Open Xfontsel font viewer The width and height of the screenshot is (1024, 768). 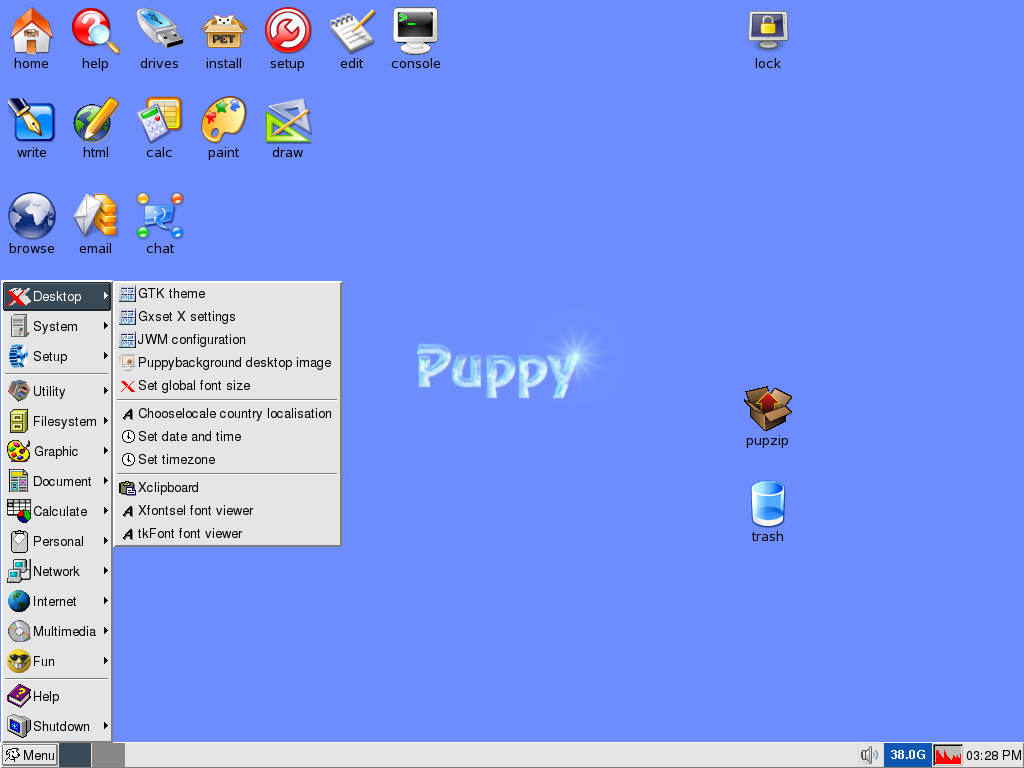pyautogui.click(x=227, y=510)
